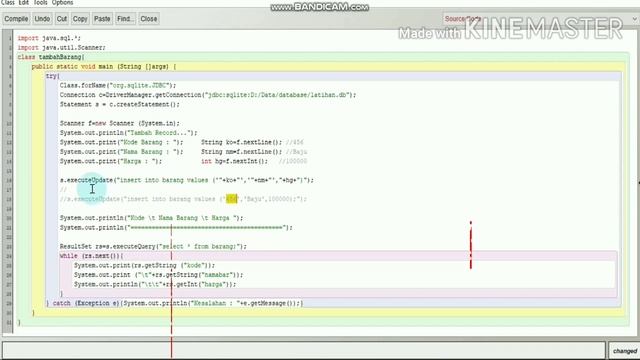Click the 'changed' status indicator
The height and width of the screenshot is (360, 640).
[624, 351]
